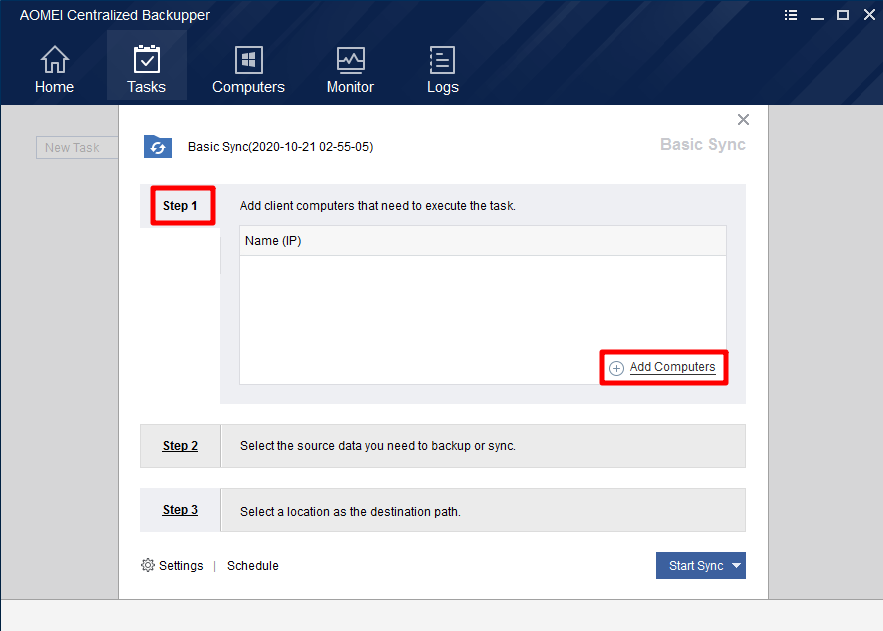
Task: Close the Basic Sync dialog
Action: click(743, 119)
